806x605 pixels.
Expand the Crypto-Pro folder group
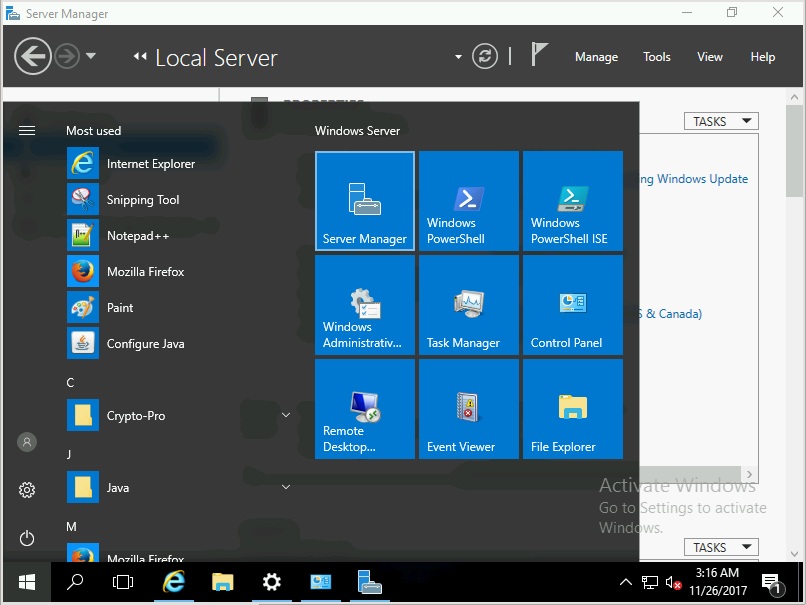[x=286, y=415]
